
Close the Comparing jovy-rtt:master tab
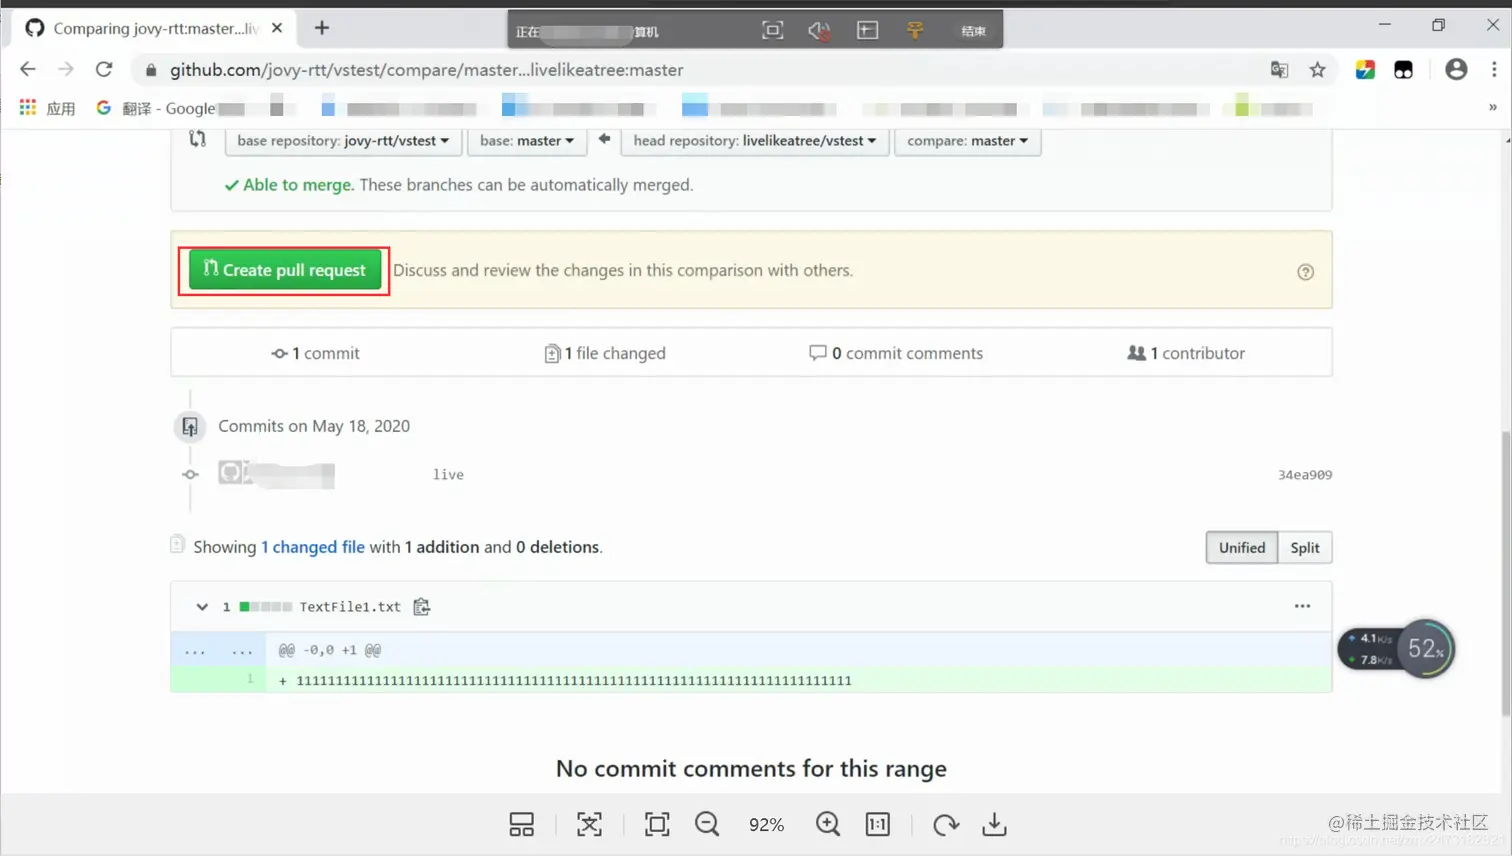[x=277, y=28]
